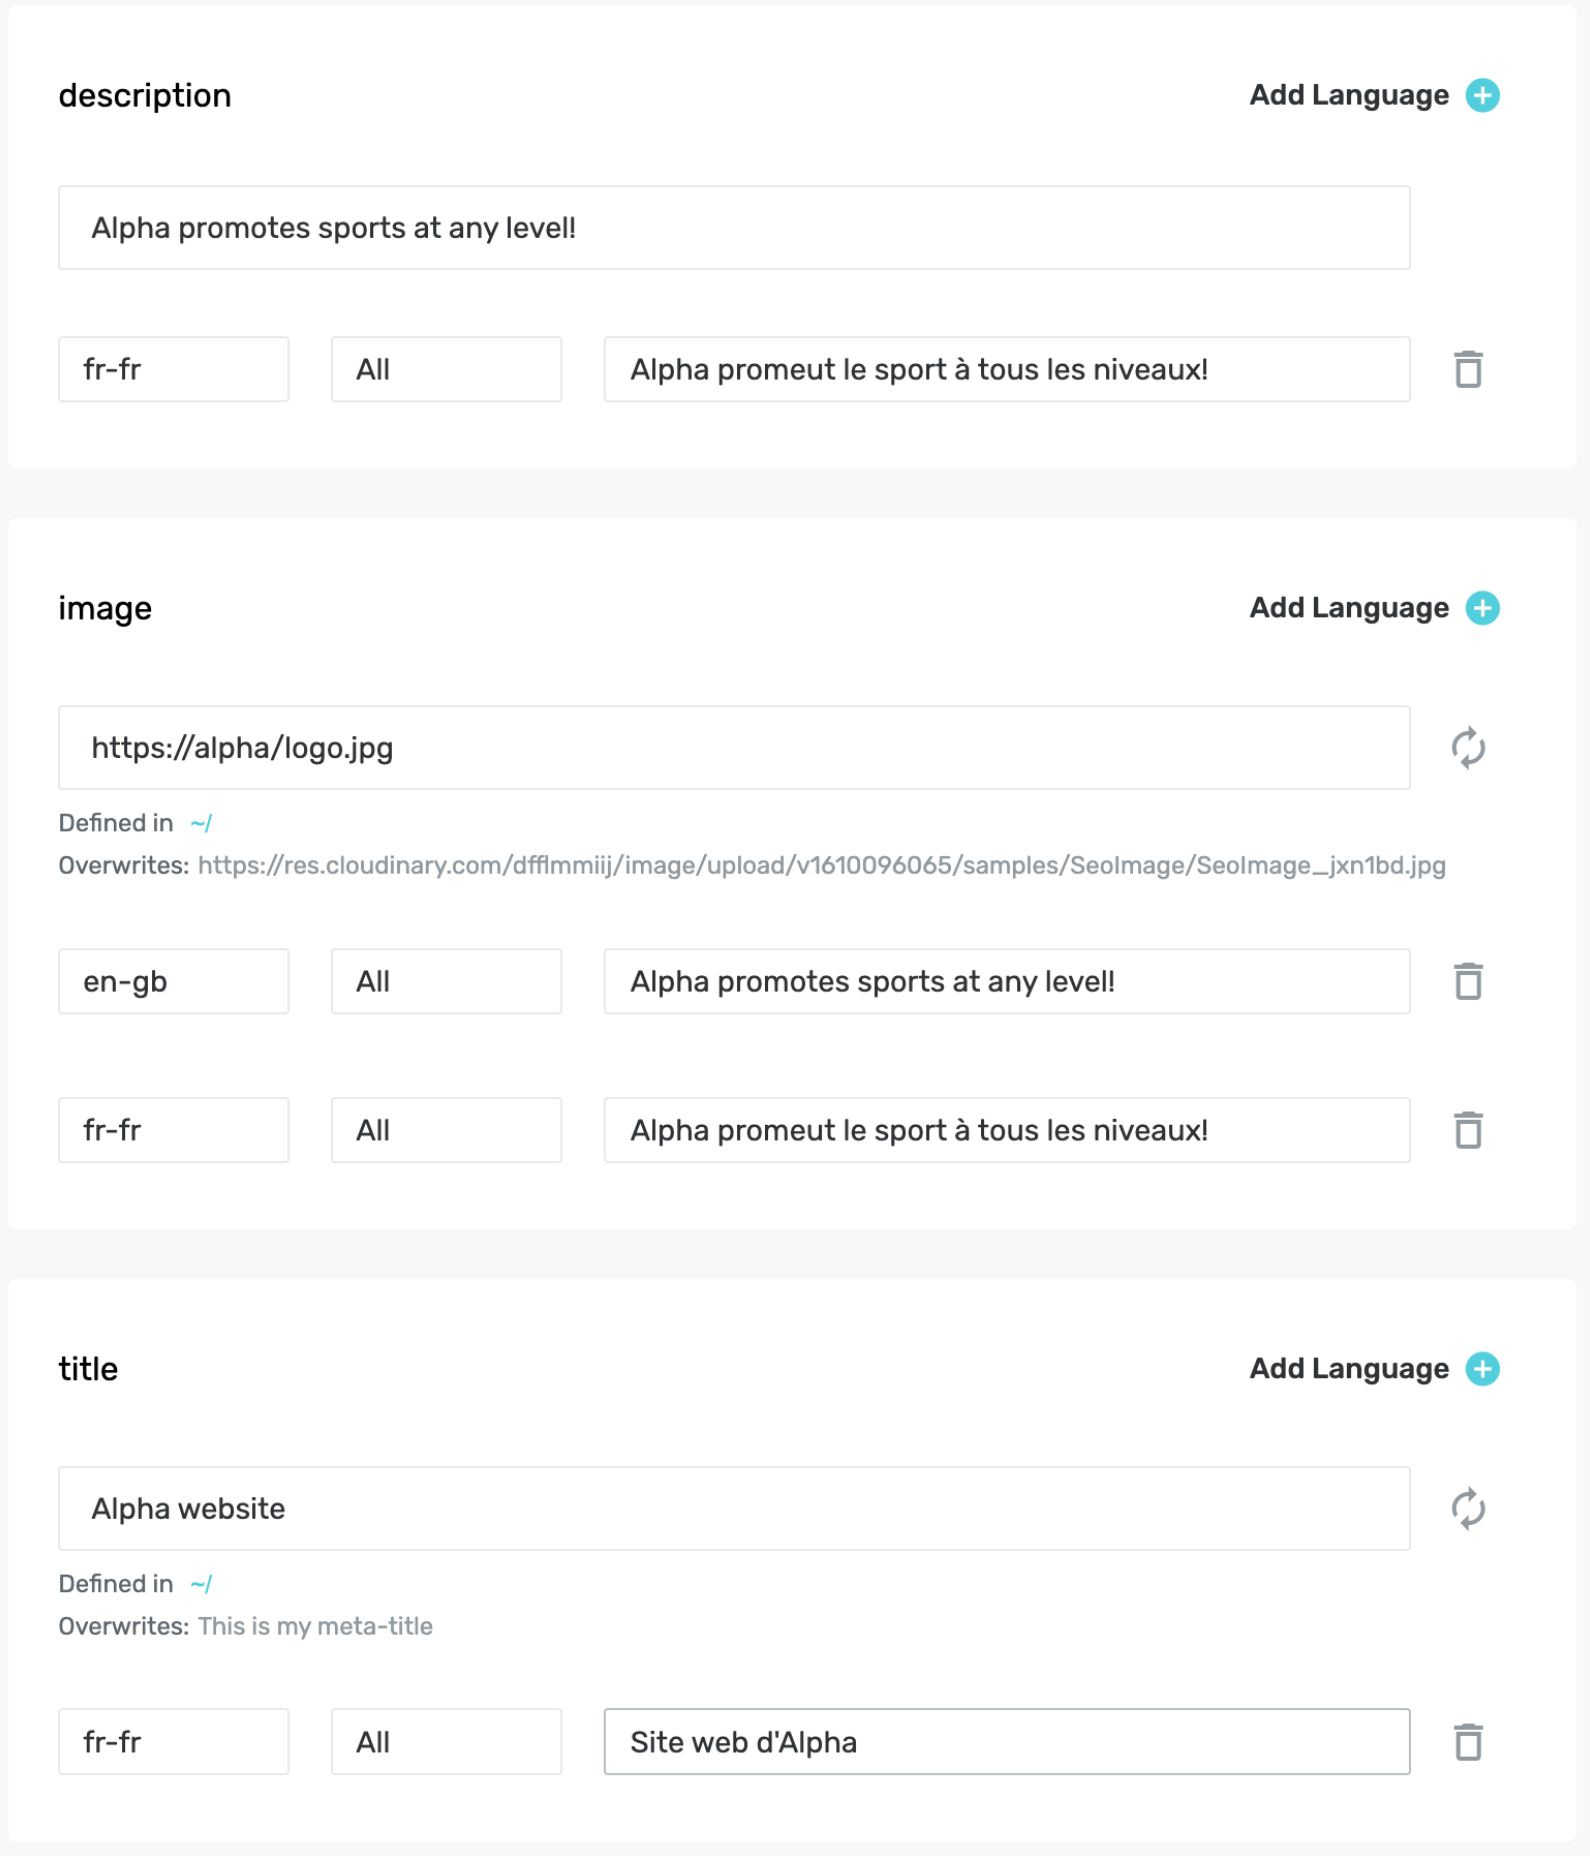Focus the Site web d'Alpha text field

coord(1007,1742)
